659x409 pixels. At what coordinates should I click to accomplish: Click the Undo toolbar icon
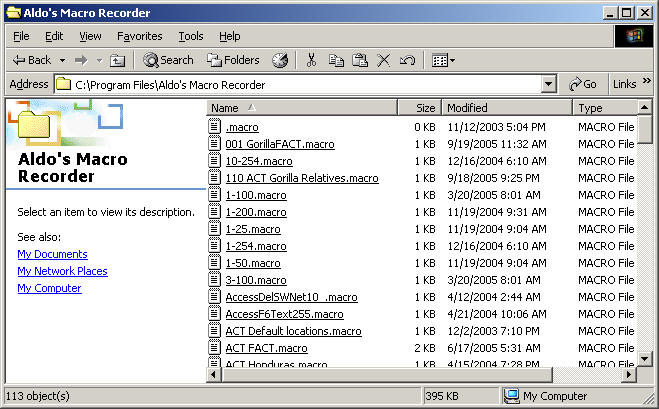(407, 61)
